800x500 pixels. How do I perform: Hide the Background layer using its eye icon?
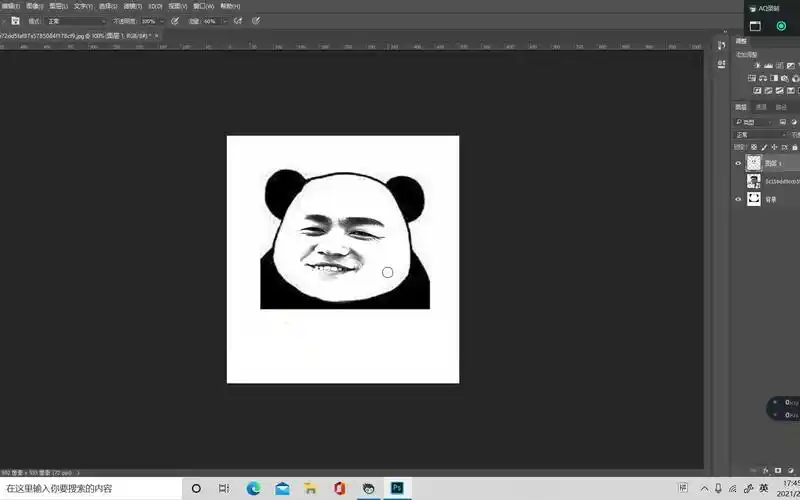(x=739, y=199)
